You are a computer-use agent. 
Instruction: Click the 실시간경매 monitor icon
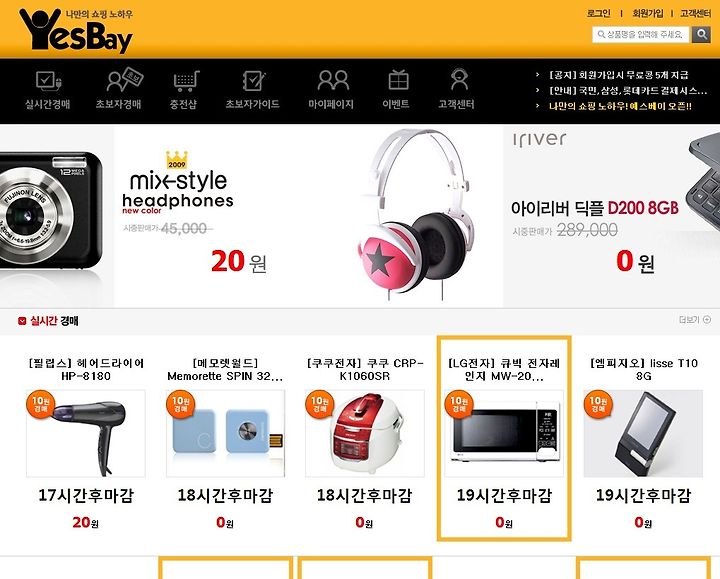49,82
